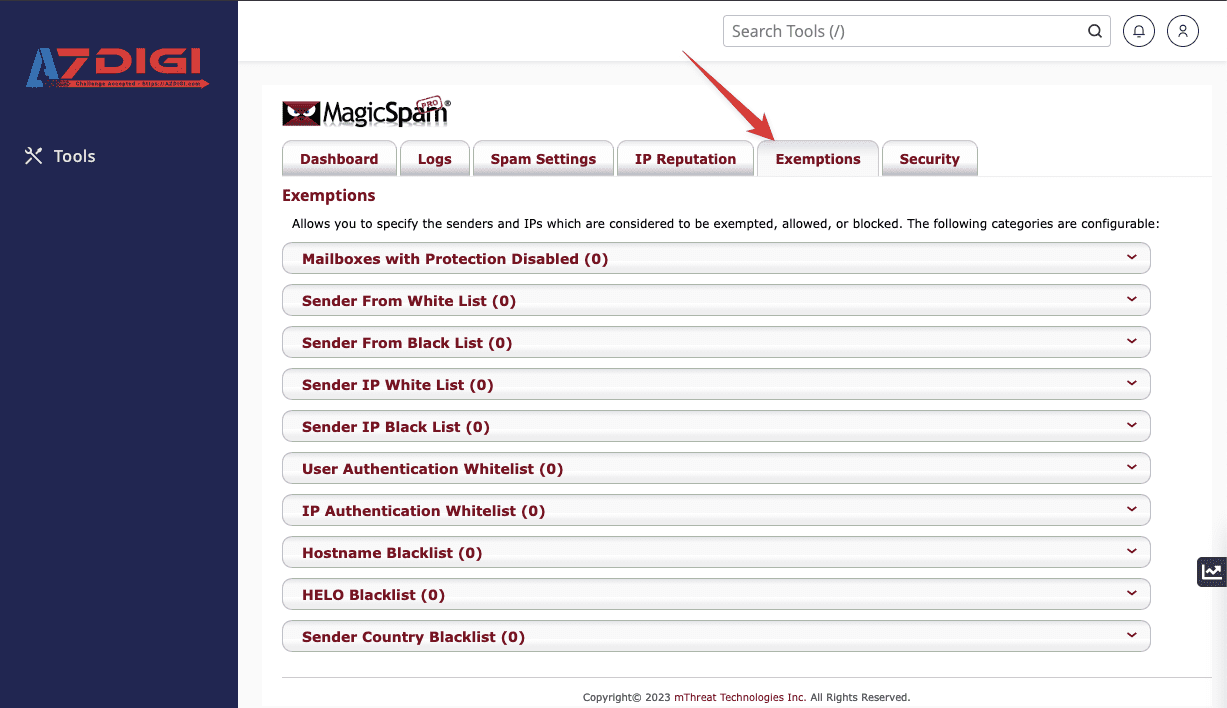
Task: Click the search magnifier icon
Action: pos(1095,31)
